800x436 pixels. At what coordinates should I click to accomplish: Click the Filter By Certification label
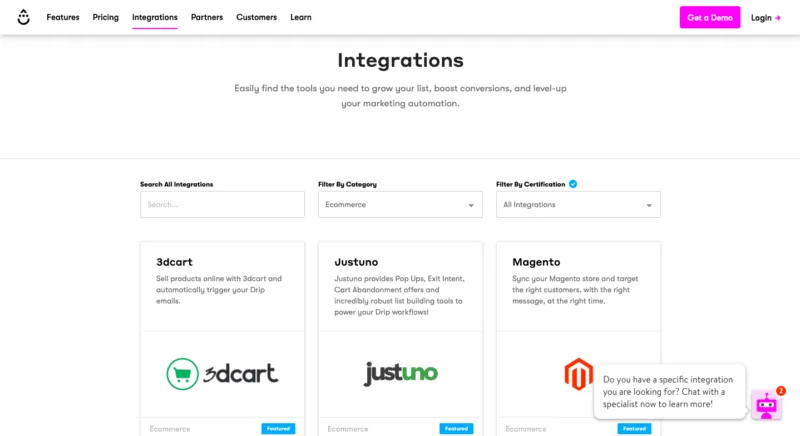pyautogui.click(x=531, y=184)
